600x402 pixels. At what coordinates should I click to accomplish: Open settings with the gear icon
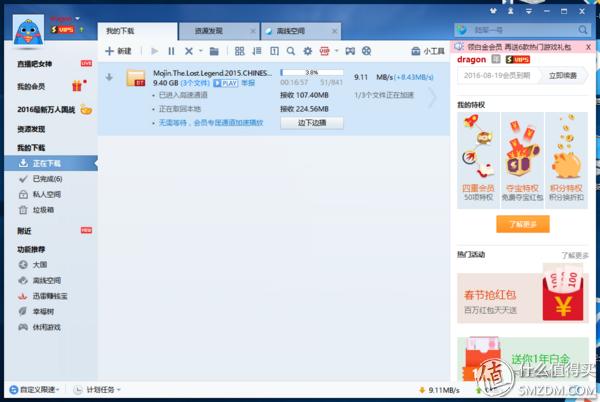(308, 51)
